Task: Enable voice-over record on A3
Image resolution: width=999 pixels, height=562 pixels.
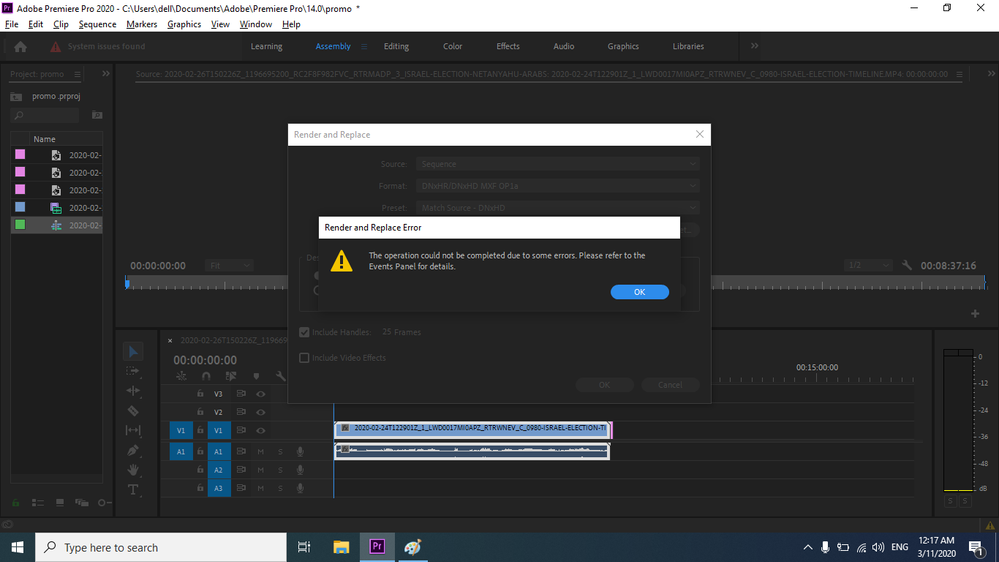Action: tap(299, 488)
